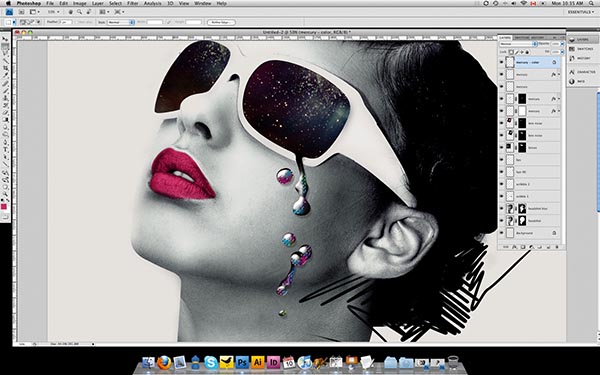Open the Character panel icon

tap(582, 72)
